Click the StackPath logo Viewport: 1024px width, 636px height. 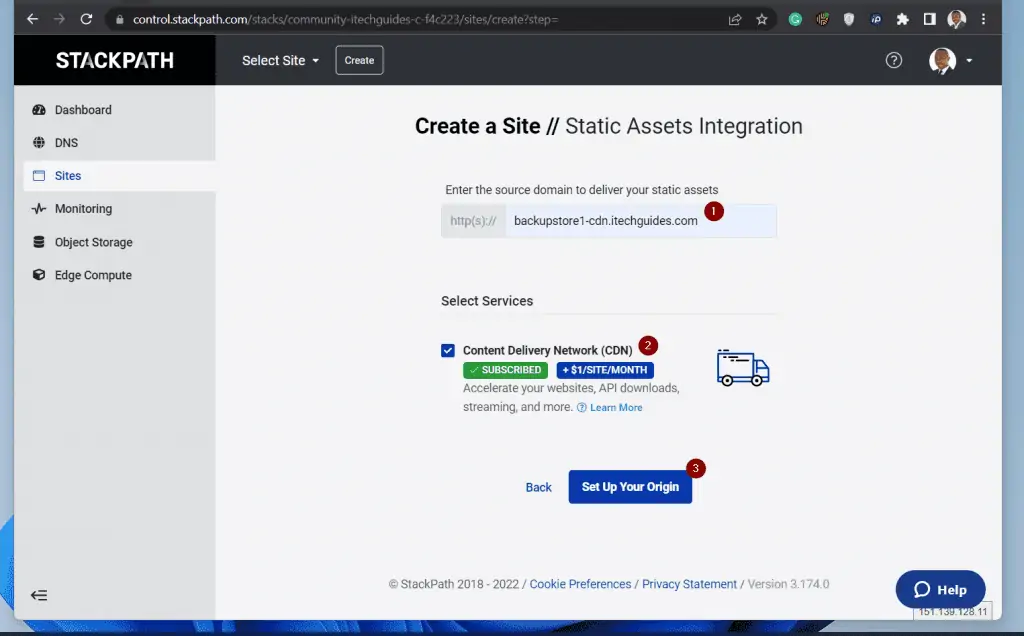pyautogui.click(x=115, y=60)
